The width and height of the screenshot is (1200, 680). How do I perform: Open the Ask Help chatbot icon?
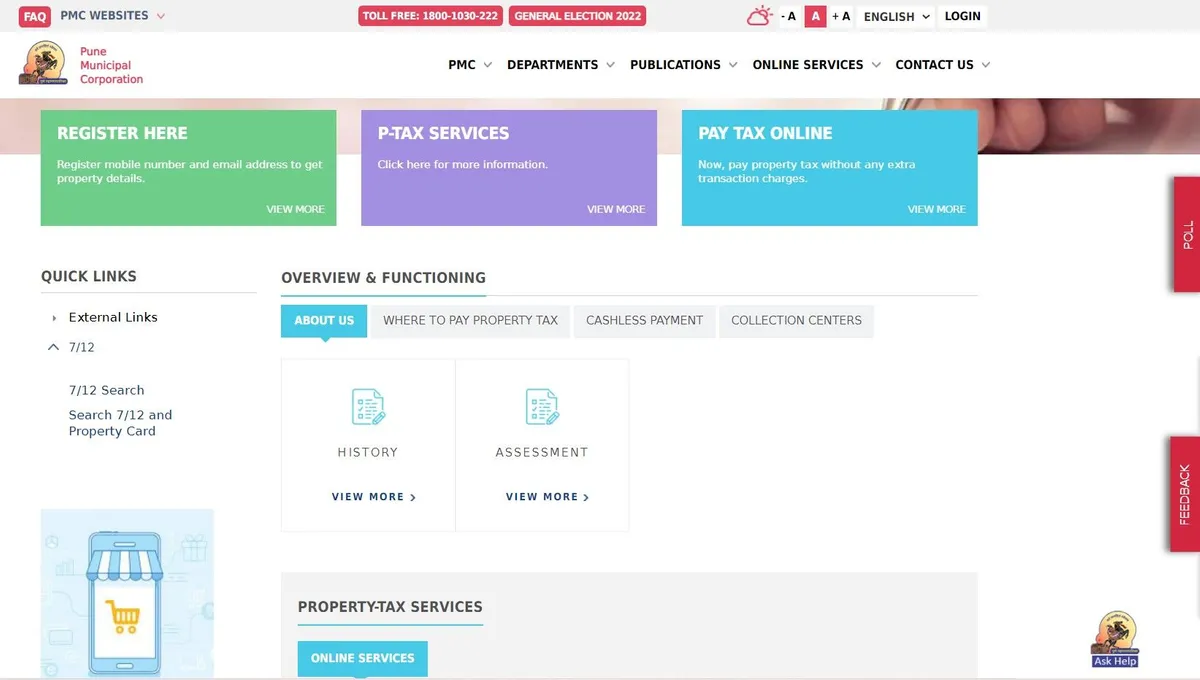(1115, 638)
